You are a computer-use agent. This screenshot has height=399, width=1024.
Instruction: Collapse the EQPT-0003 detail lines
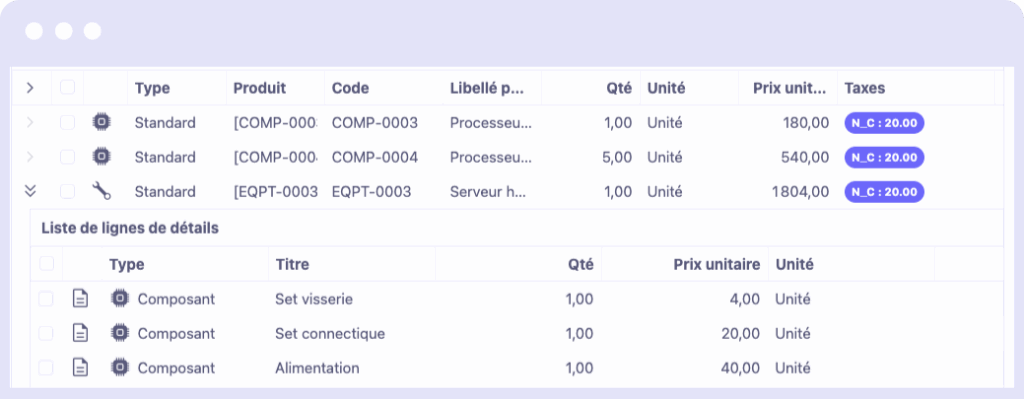[30, 191]
